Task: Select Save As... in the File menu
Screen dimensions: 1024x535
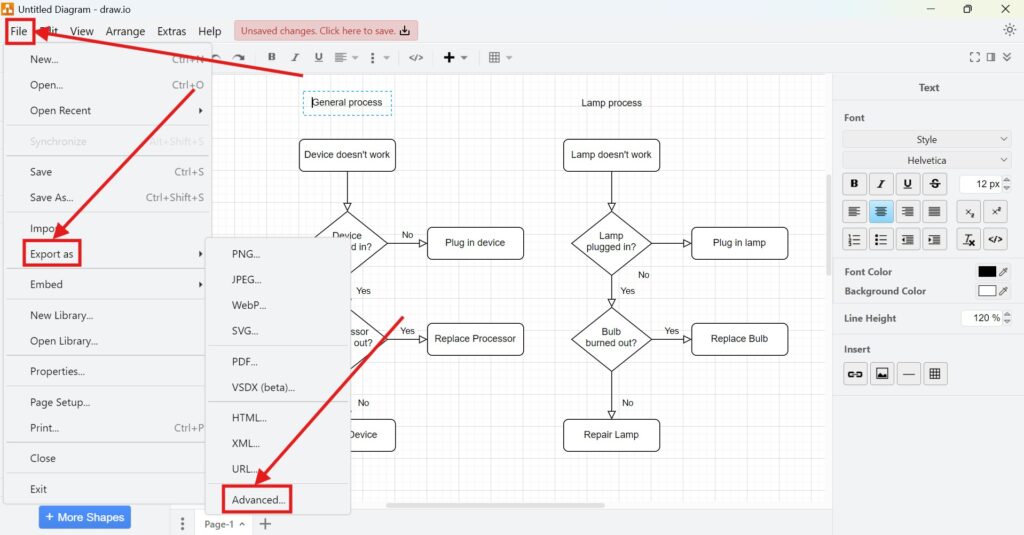Action: point(52,198)
